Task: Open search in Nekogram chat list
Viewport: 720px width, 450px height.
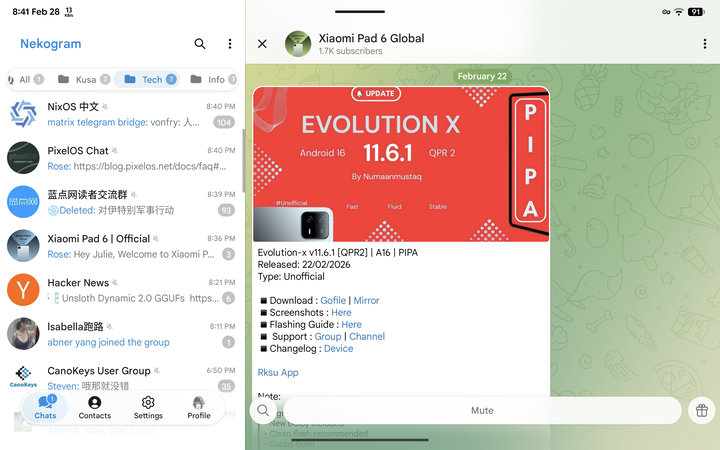Action: point(200,44)
